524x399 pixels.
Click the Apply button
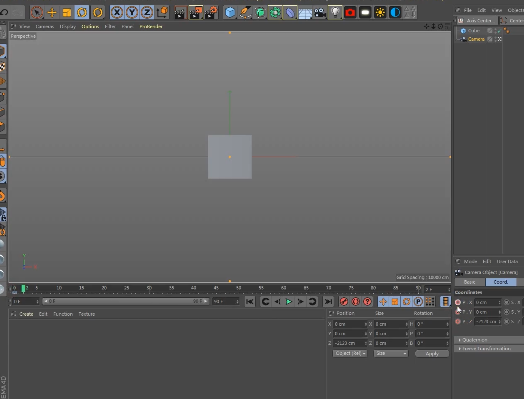[432, 354]
